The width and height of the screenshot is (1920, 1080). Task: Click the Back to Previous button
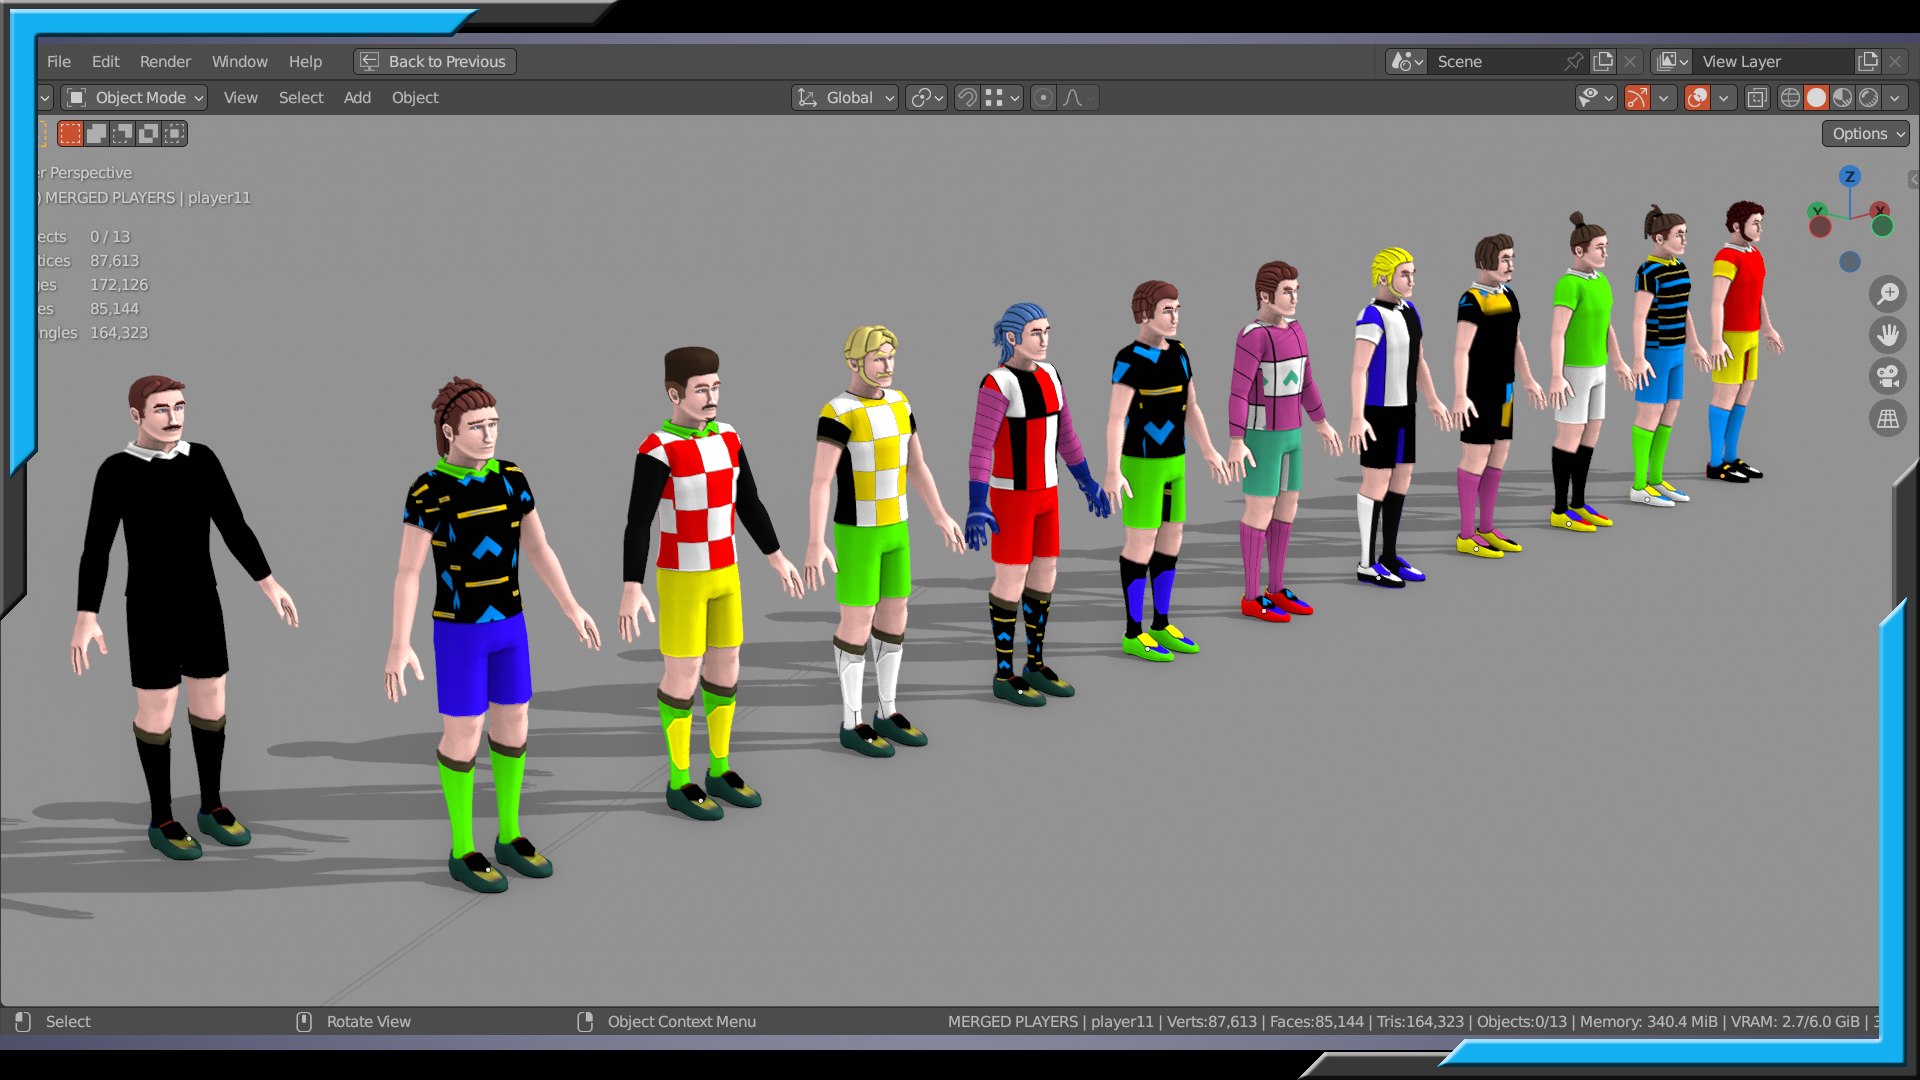click(435, 61)
